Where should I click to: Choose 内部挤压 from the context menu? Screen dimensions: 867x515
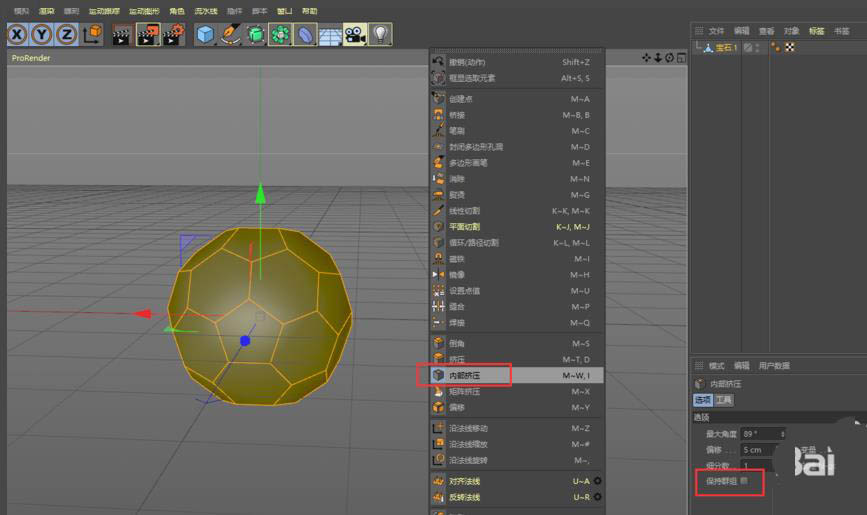point(465,375)
